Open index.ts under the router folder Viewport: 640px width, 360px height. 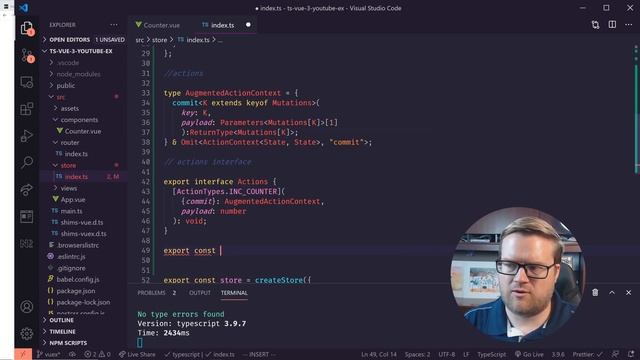pyautogui.click(x=83, y=154)
